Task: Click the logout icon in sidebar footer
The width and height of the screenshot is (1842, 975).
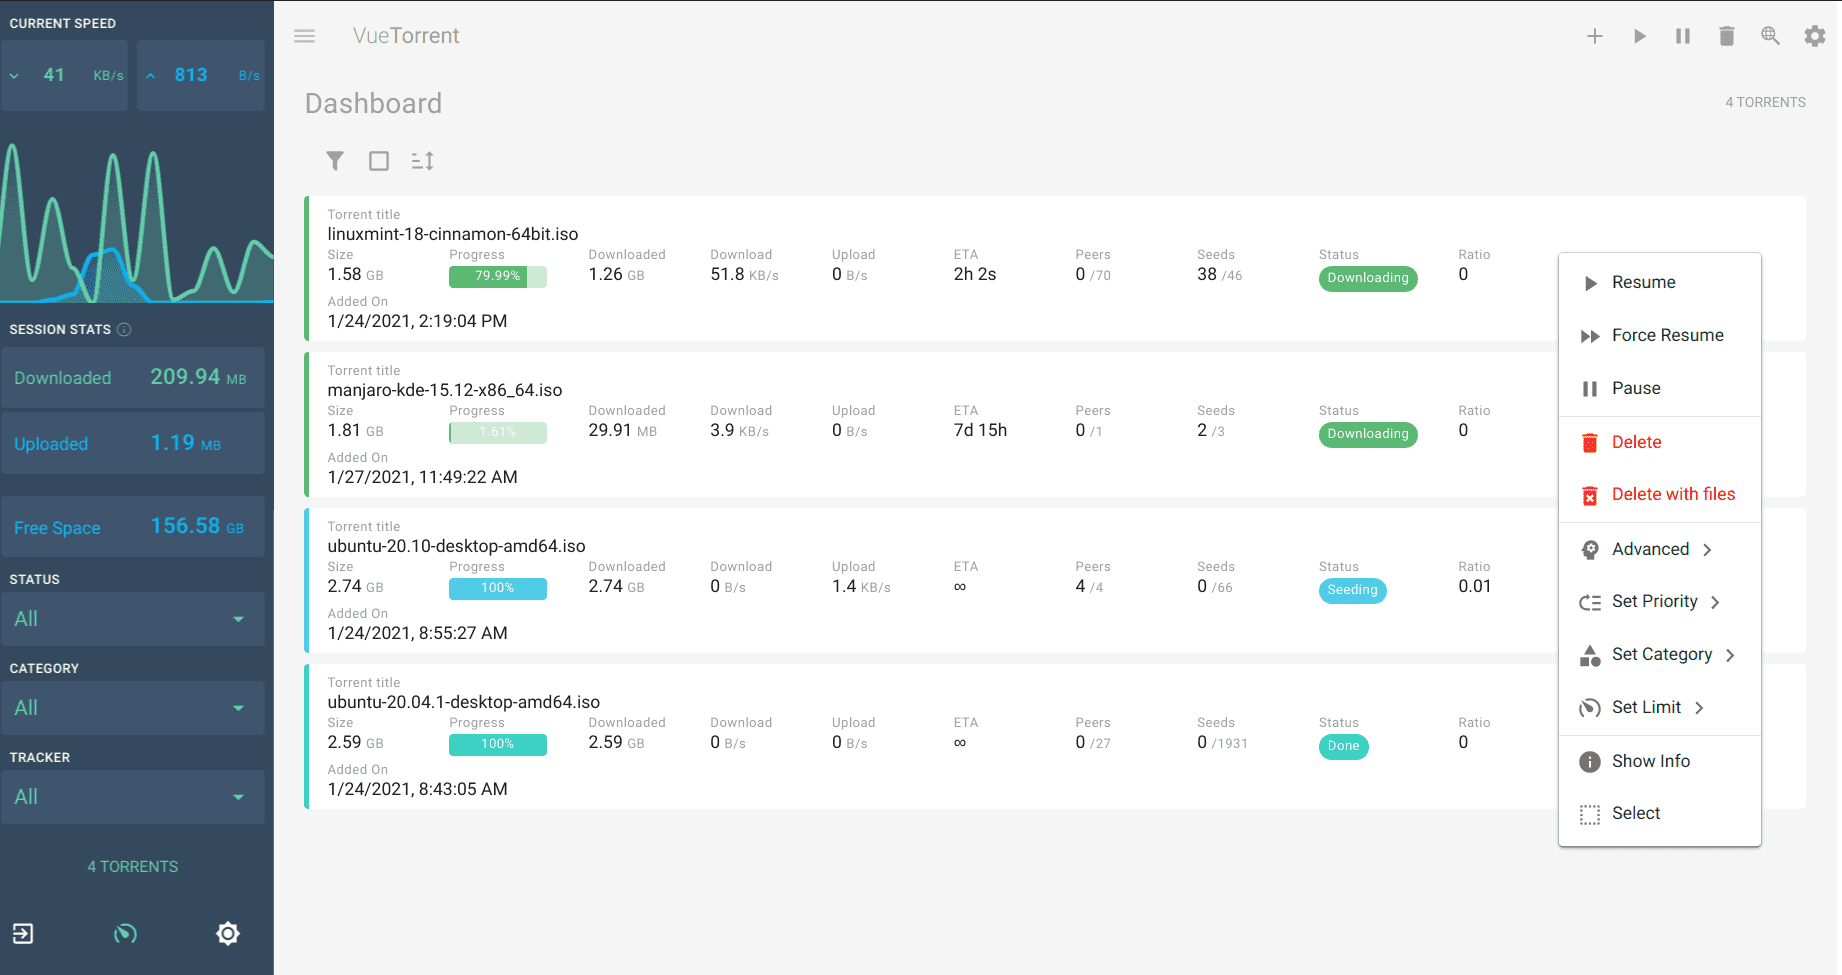Action: click(23, 933)
